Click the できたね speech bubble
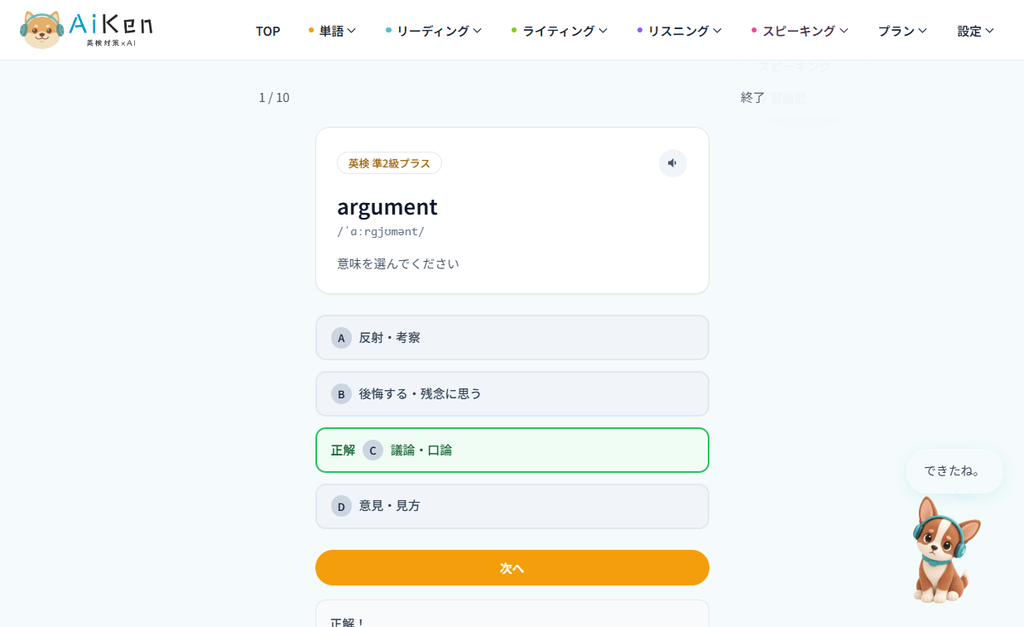 tap(954, 471)
